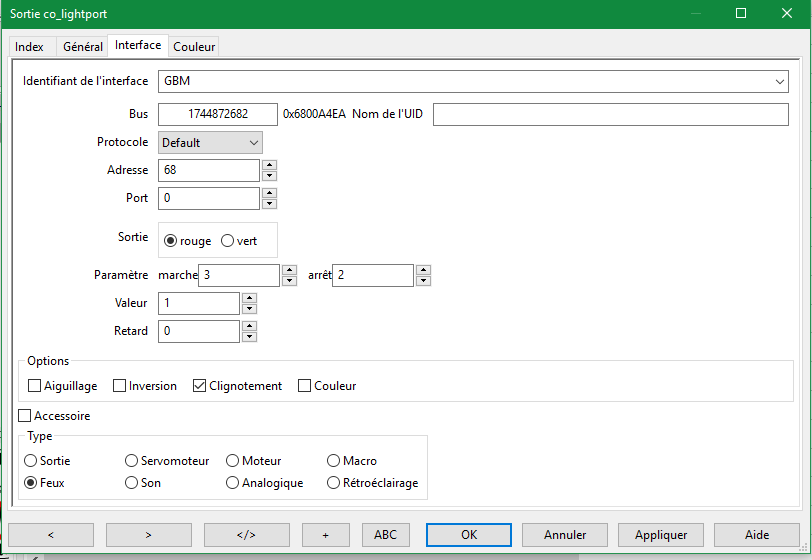Tick the Accessoire checkbox
Viewport: 812px width, 560px height.
(25, 415)
